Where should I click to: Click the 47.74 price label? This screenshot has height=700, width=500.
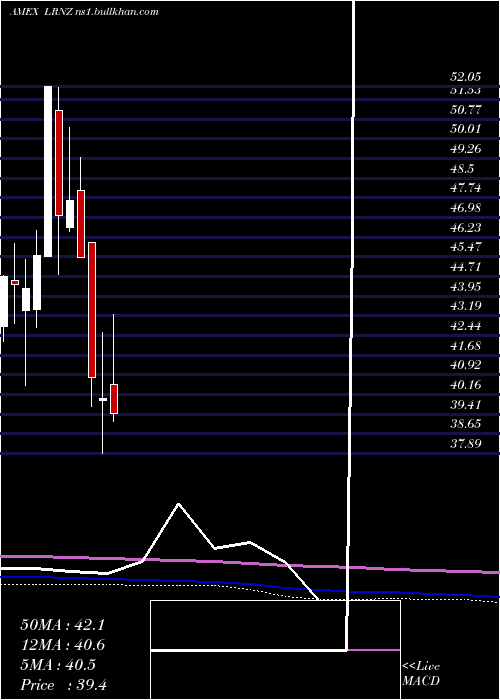(x=466, y=188)
